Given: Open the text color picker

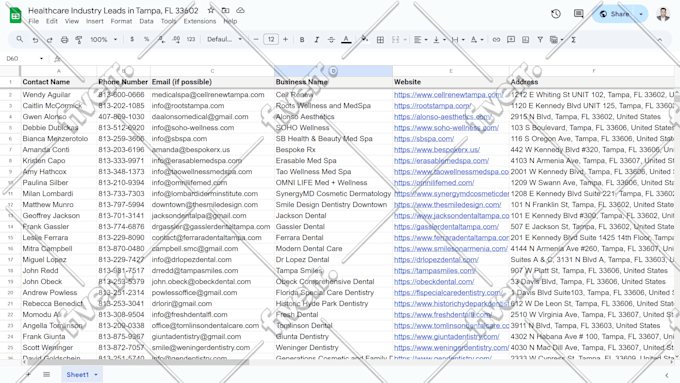Looking at the screenshot, I should 346,39.
